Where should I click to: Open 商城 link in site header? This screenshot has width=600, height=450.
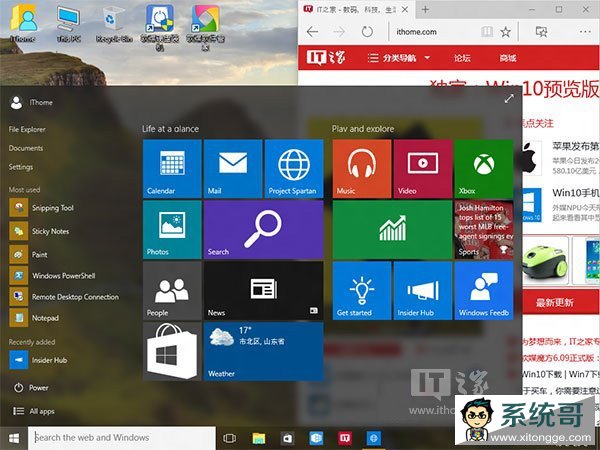coord(508,58)
